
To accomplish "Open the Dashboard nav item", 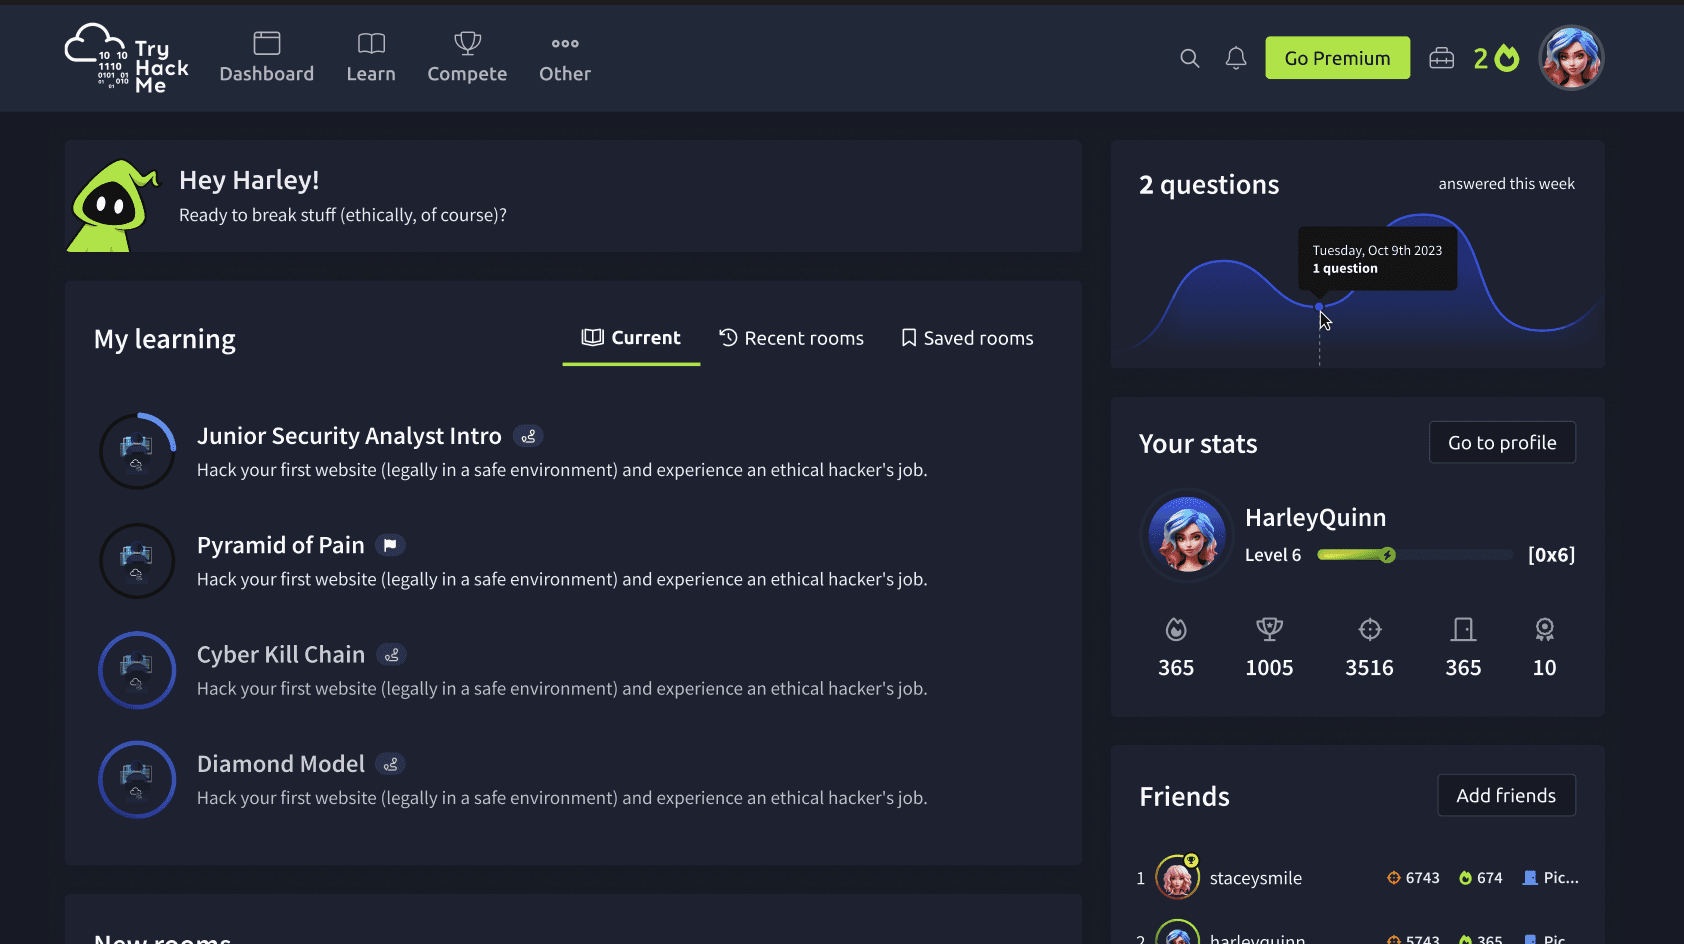I will coord(267,58).
